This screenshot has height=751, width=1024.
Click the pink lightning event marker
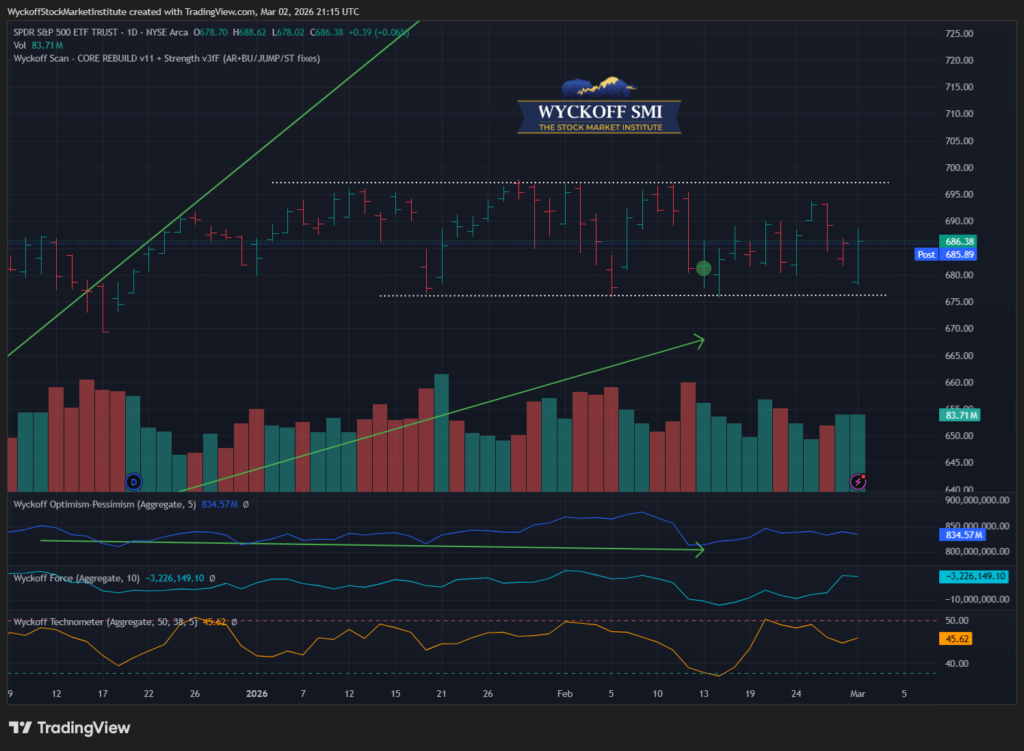[858, 481]
